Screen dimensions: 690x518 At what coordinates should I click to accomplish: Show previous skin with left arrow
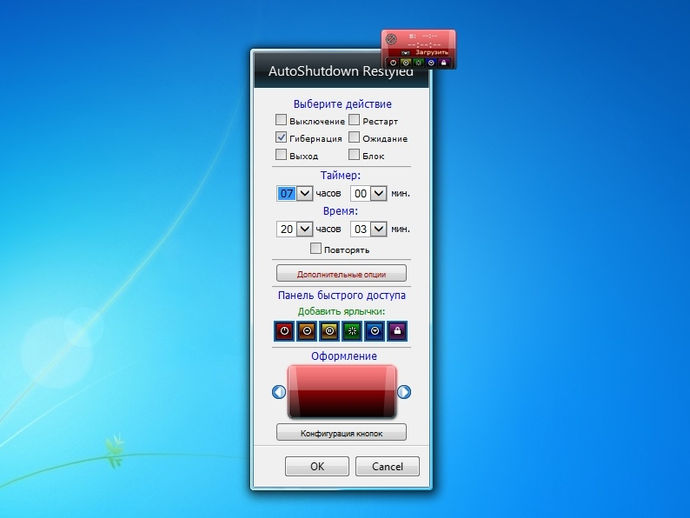pyautogui.click(x=279, y=391)
